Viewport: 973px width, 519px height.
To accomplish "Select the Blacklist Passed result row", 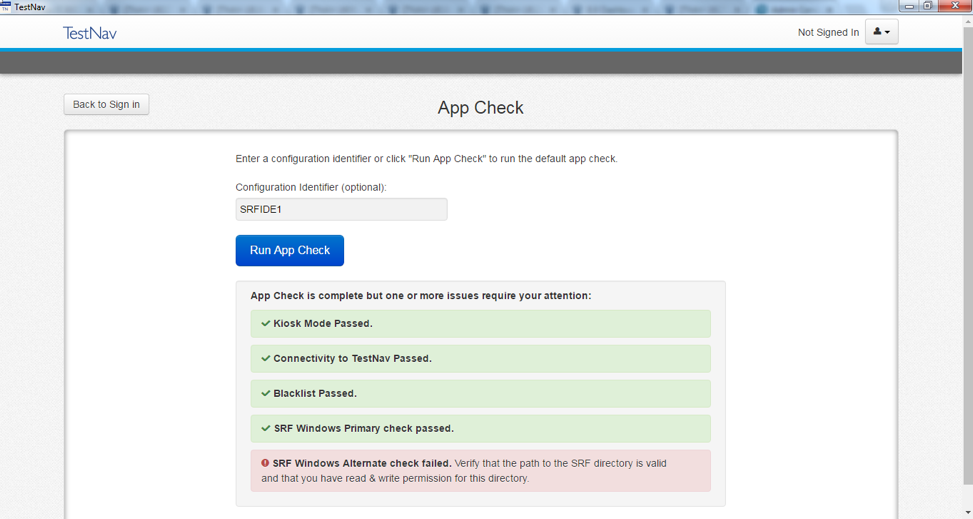I will pos(480,393).
